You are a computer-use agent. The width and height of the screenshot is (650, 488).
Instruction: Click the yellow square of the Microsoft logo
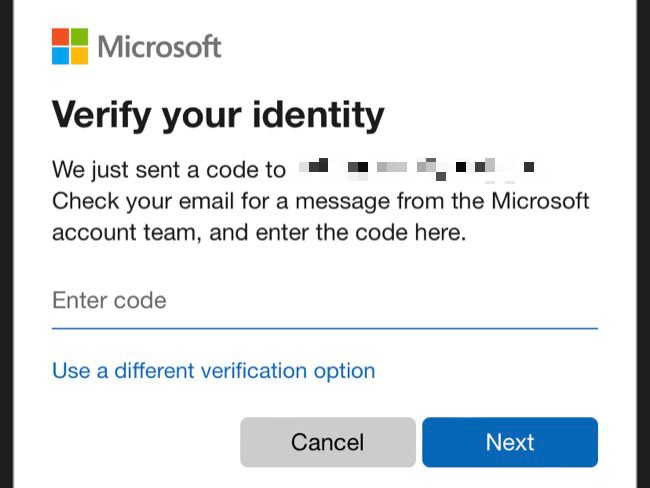pos(79,56)
